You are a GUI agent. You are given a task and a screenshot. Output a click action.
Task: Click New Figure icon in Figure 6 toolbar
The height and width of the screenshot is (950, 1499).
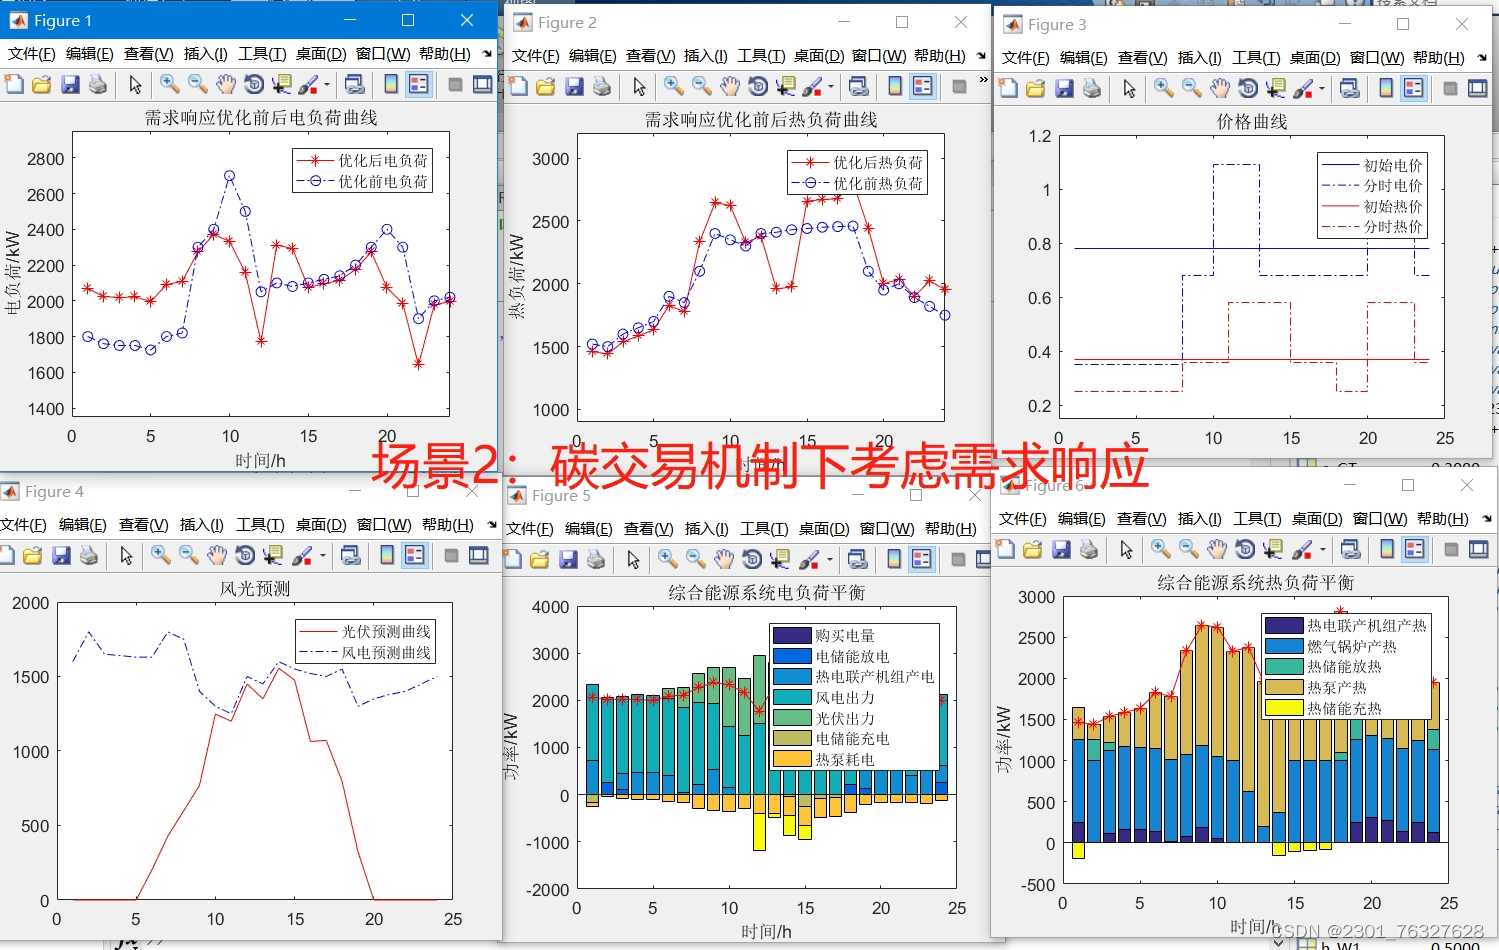pos(1005,549)
